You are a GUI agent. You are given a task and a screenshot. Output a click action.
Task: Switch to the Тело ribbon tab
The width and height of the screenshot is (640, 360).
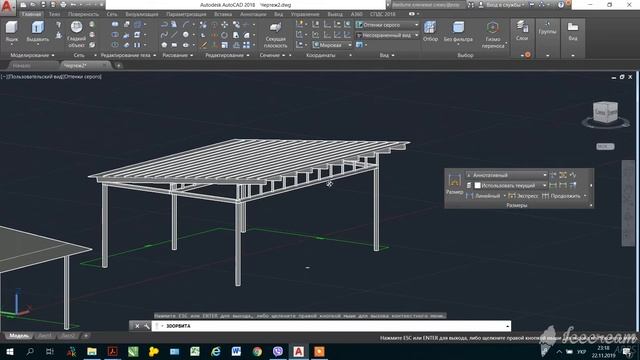pyautogui.click(x=54, y=14)
